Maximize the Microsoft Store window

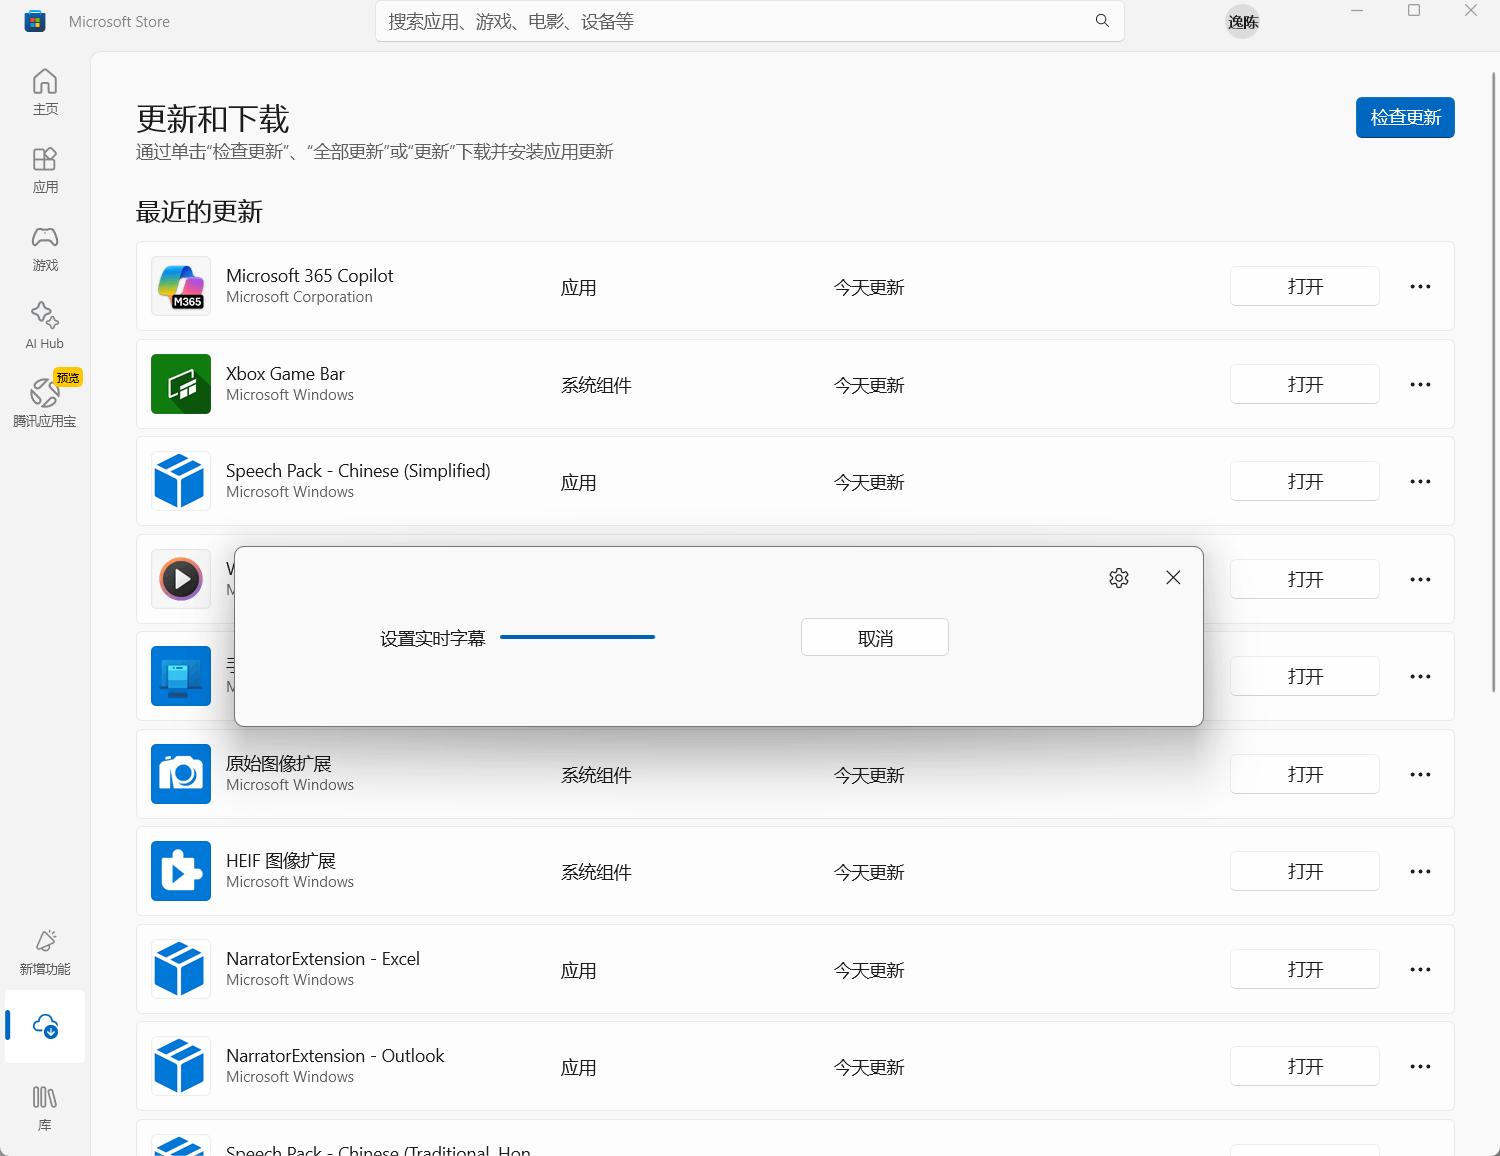click(1414, 11)
